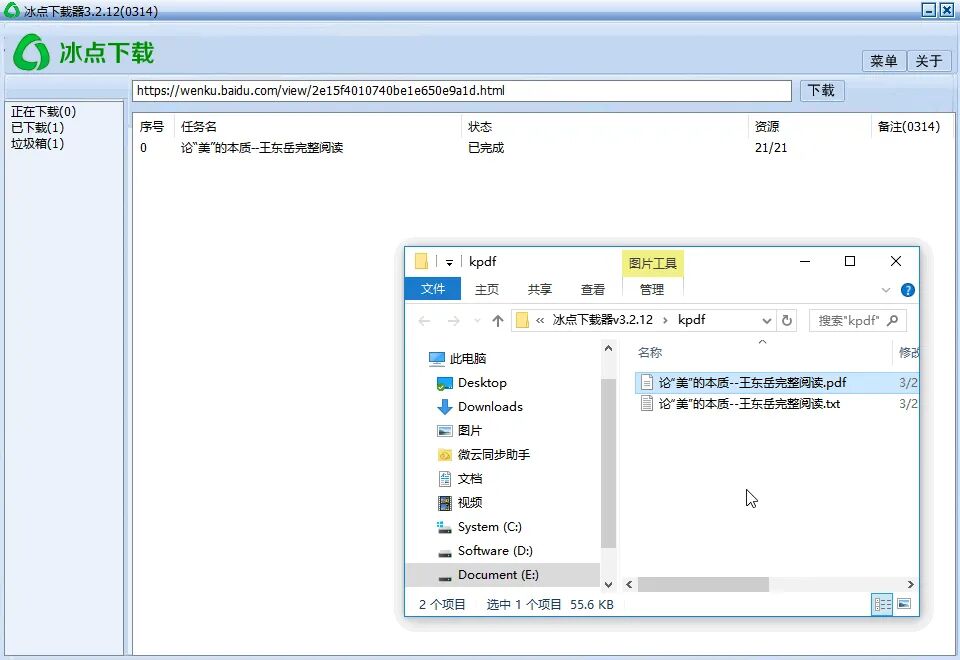Screen dimensions: 960x660
Task: Click the 任务名 column header
Action: (x=199, y=127)
